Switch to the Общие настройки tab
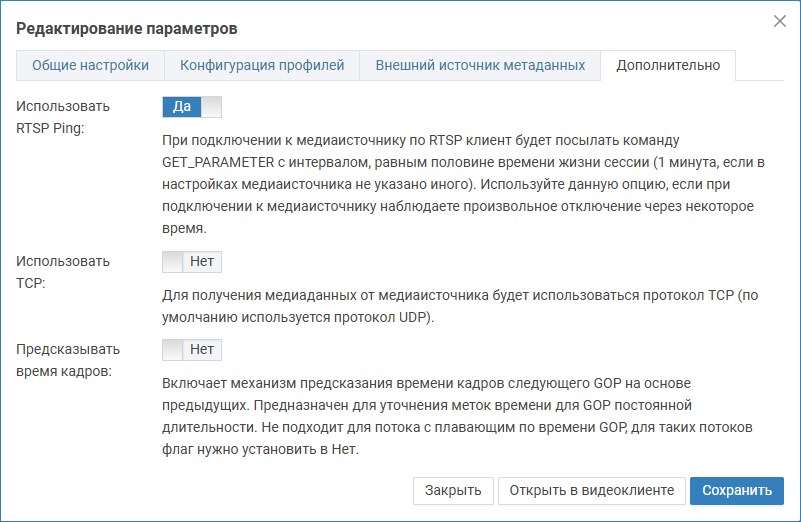Image resolution: width=801 pixels, height=522 pixels. click(x=90, y=65)
